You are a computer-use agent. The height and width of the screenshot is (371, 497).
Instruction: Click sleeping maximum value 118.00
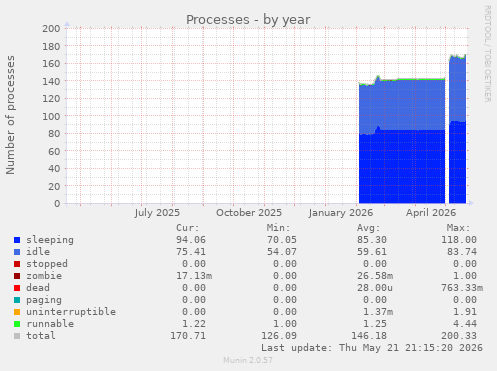tap(459, 240)
